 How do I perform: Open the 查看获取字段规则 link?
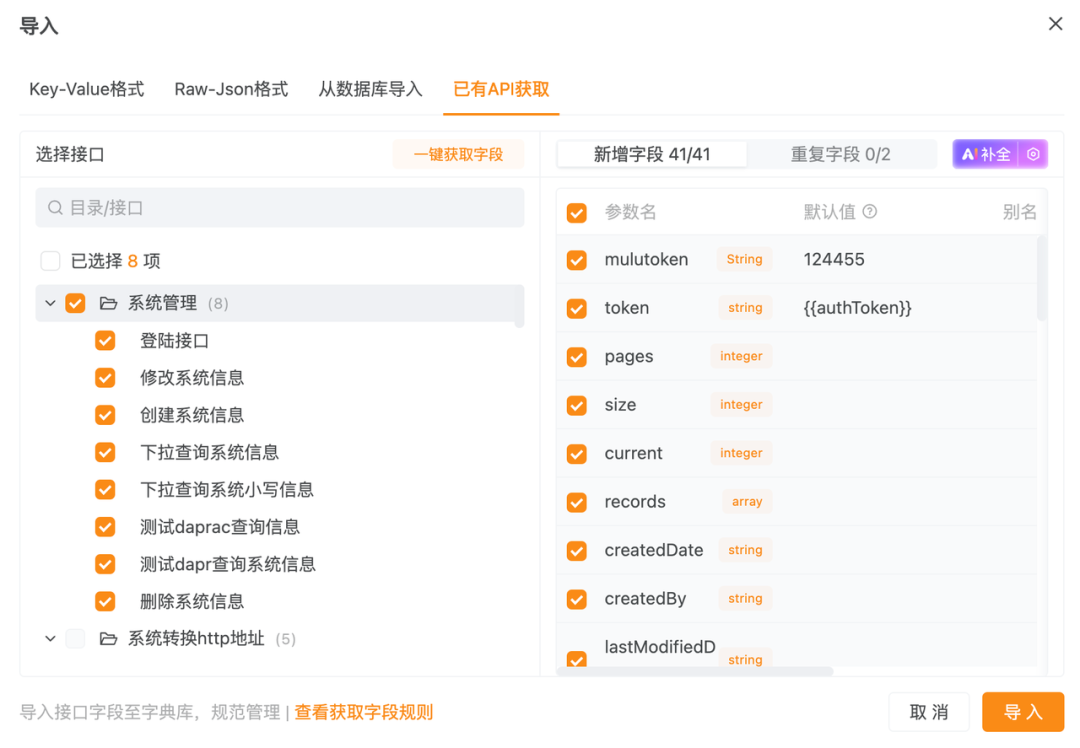(363, 711)
